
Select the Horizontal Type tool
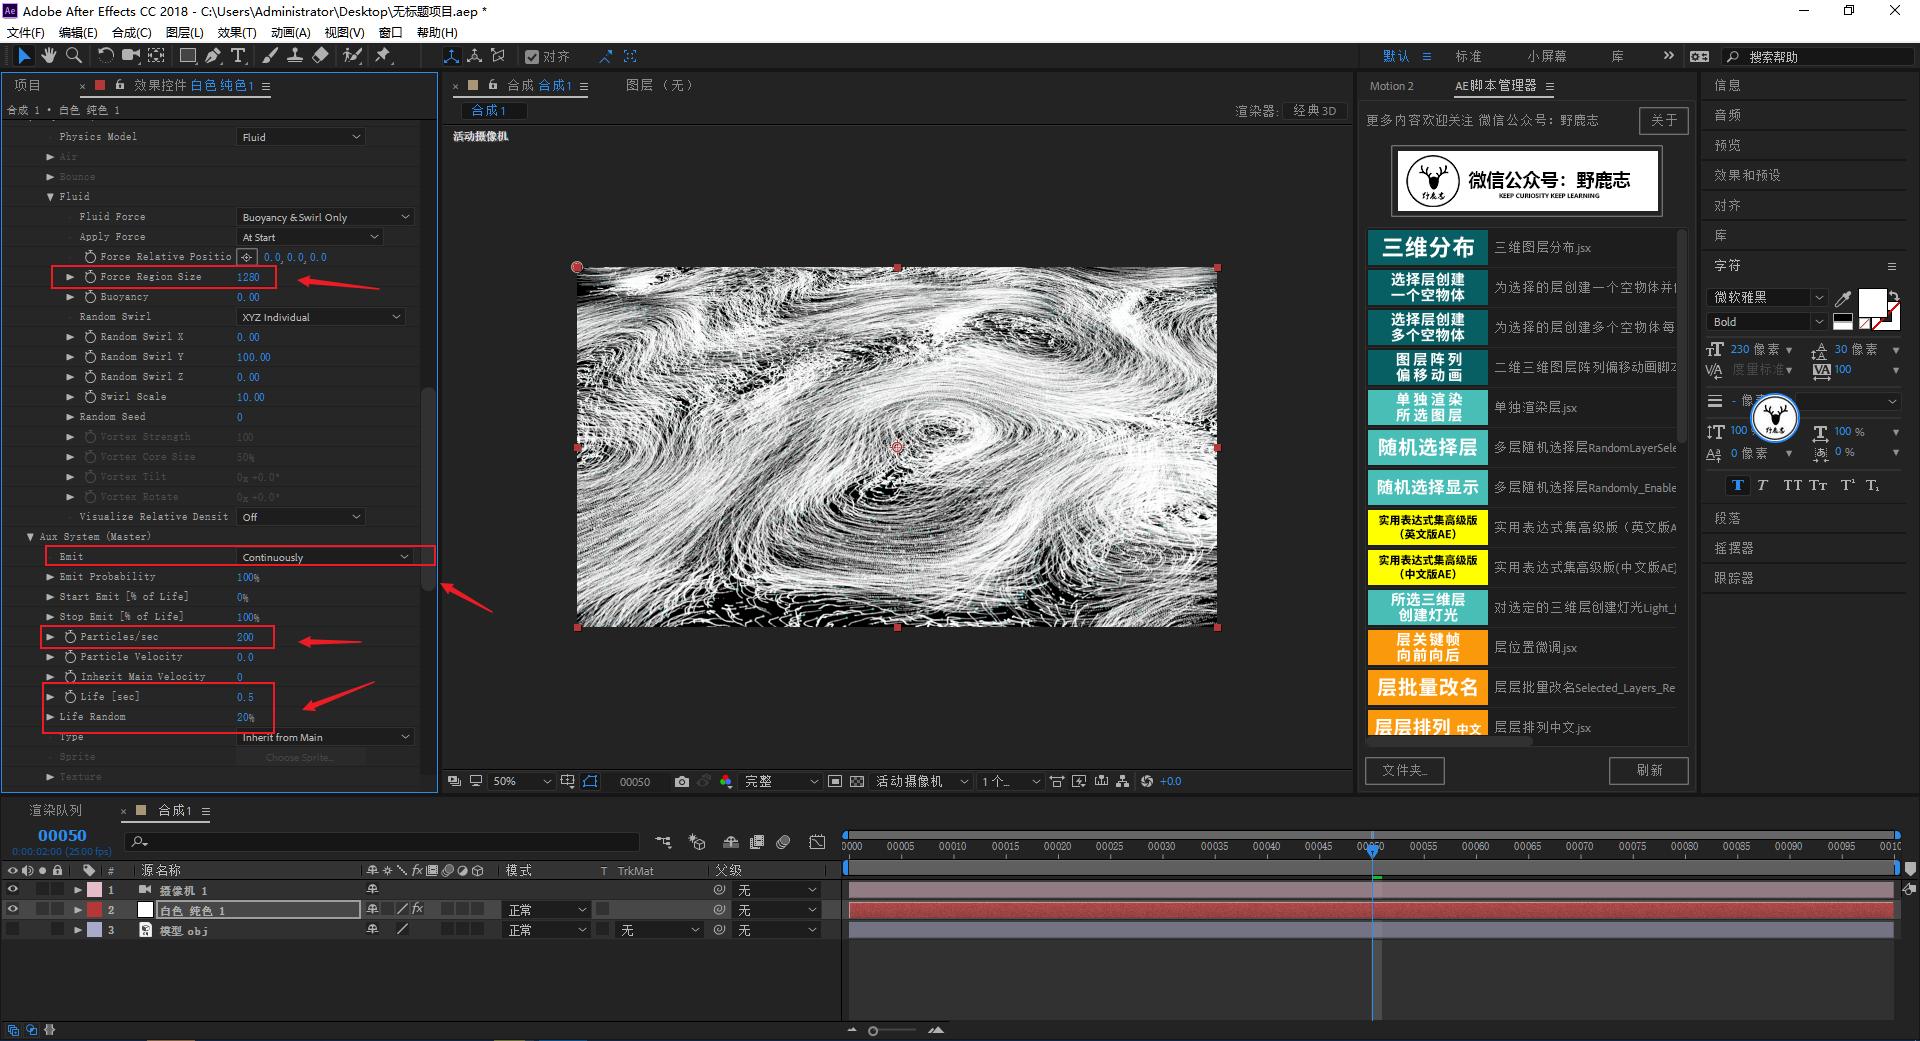[x=238, y=56]
